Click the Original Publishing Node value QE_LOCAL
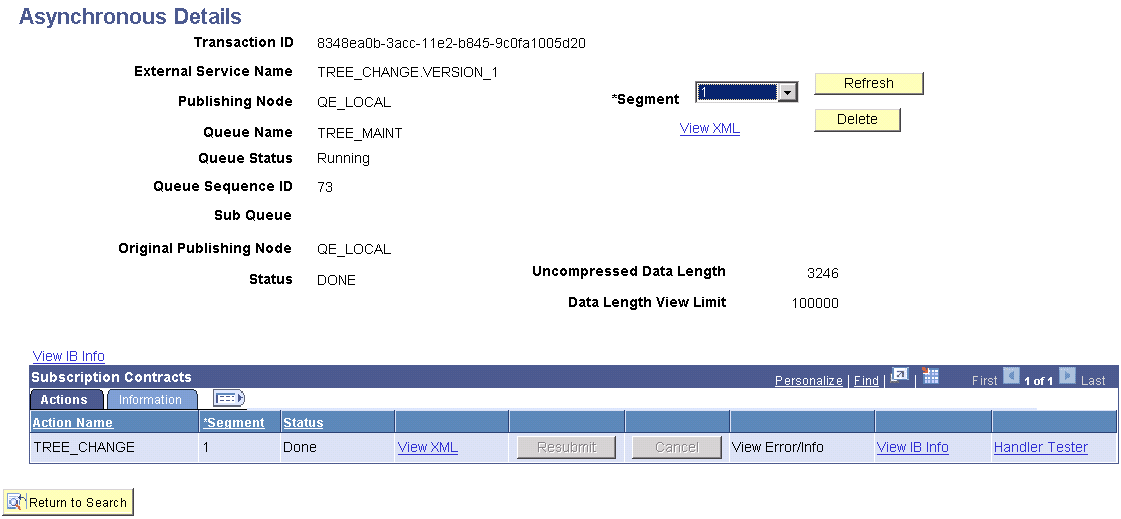Image resolution: width=1121 pixels, height=519 pixels. (354, 249)
